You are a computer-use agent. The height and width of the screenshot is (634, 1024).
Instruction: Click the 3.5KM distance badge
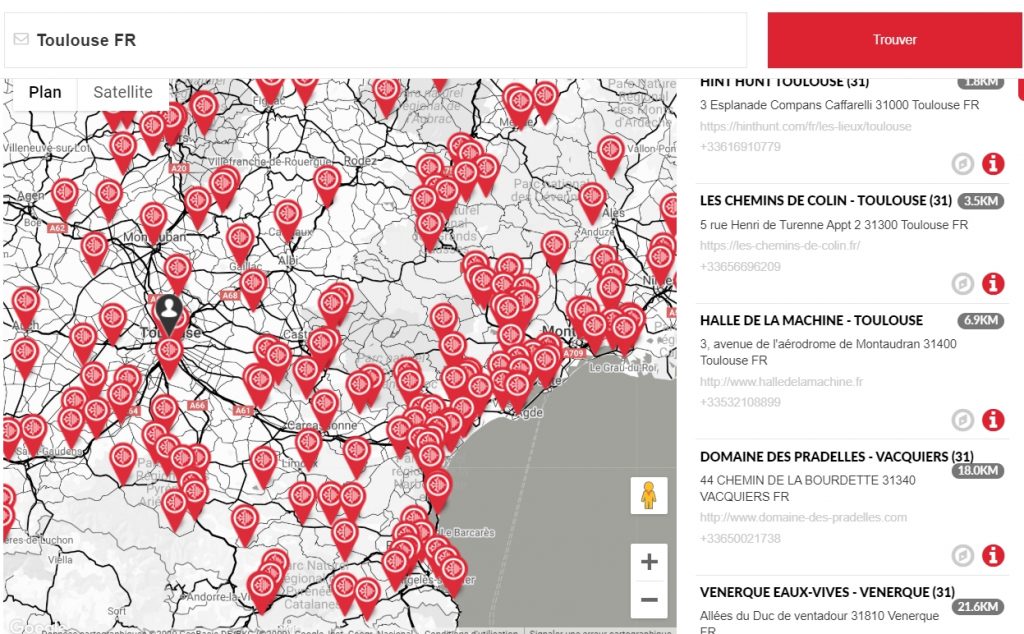coord(981,200)
